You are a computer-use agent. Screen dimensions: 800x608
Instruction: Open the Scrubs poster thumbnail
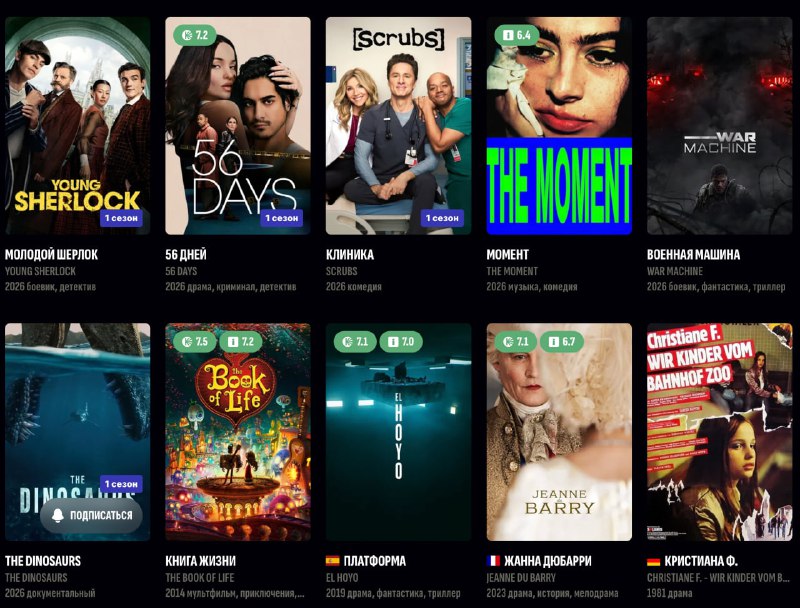tap(398, 126)
